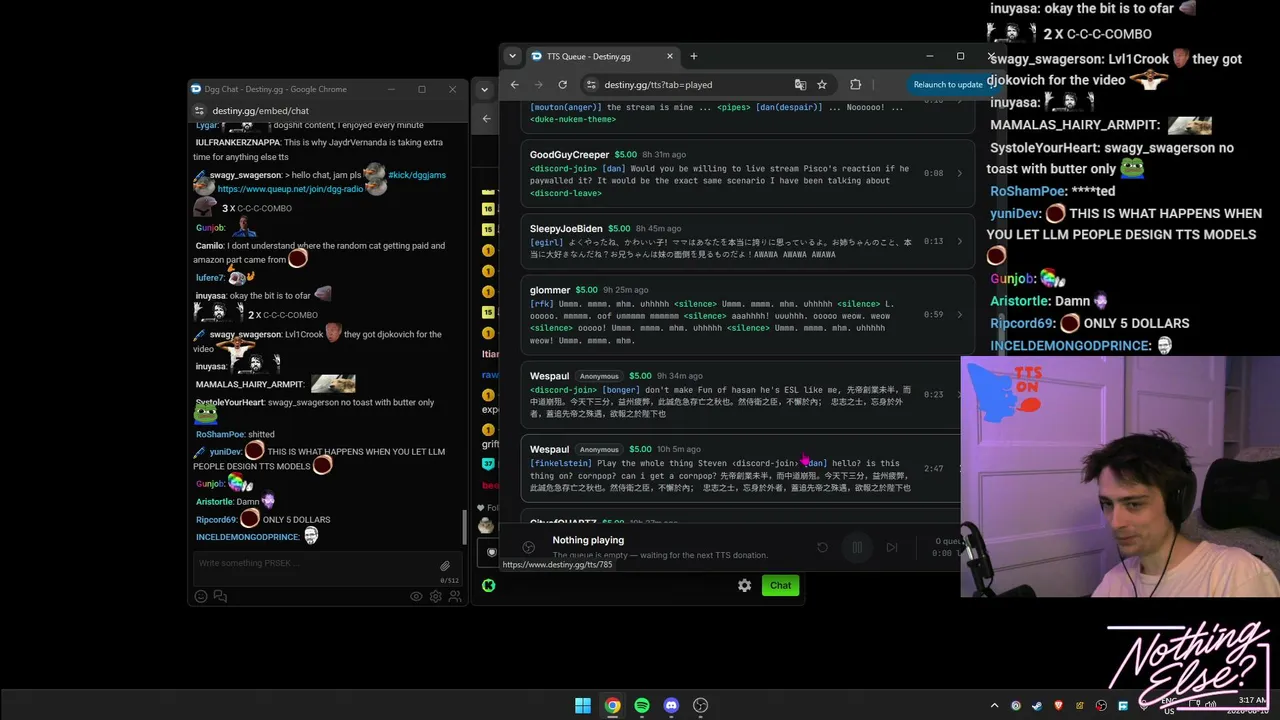
Task: Translate this page icon in address bar
Action: (800, 85)
